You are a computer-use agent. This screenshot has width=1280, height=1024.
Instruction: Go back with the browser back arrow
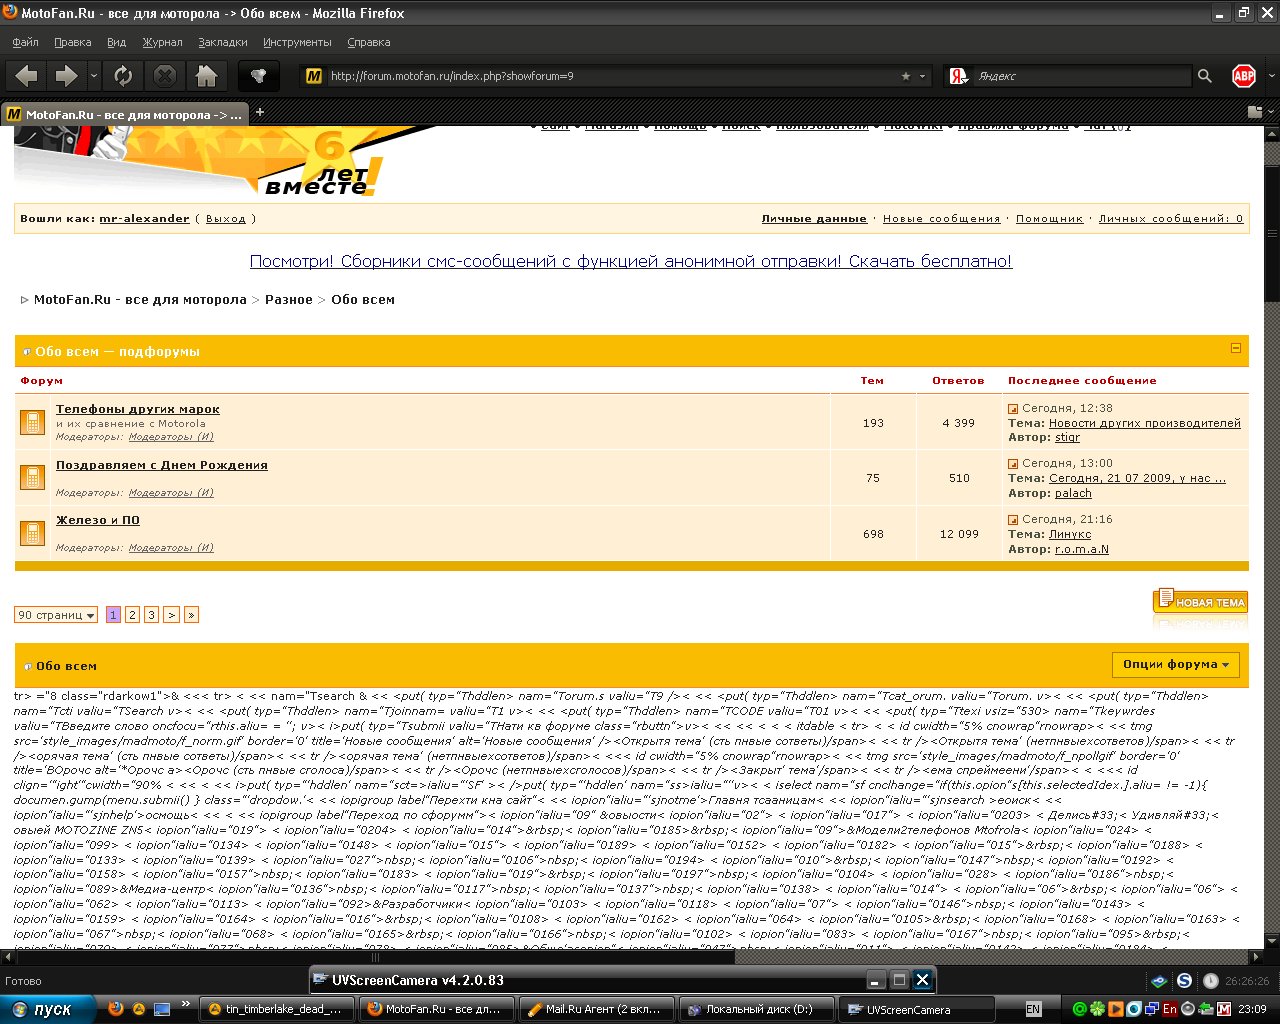(27, 76)
